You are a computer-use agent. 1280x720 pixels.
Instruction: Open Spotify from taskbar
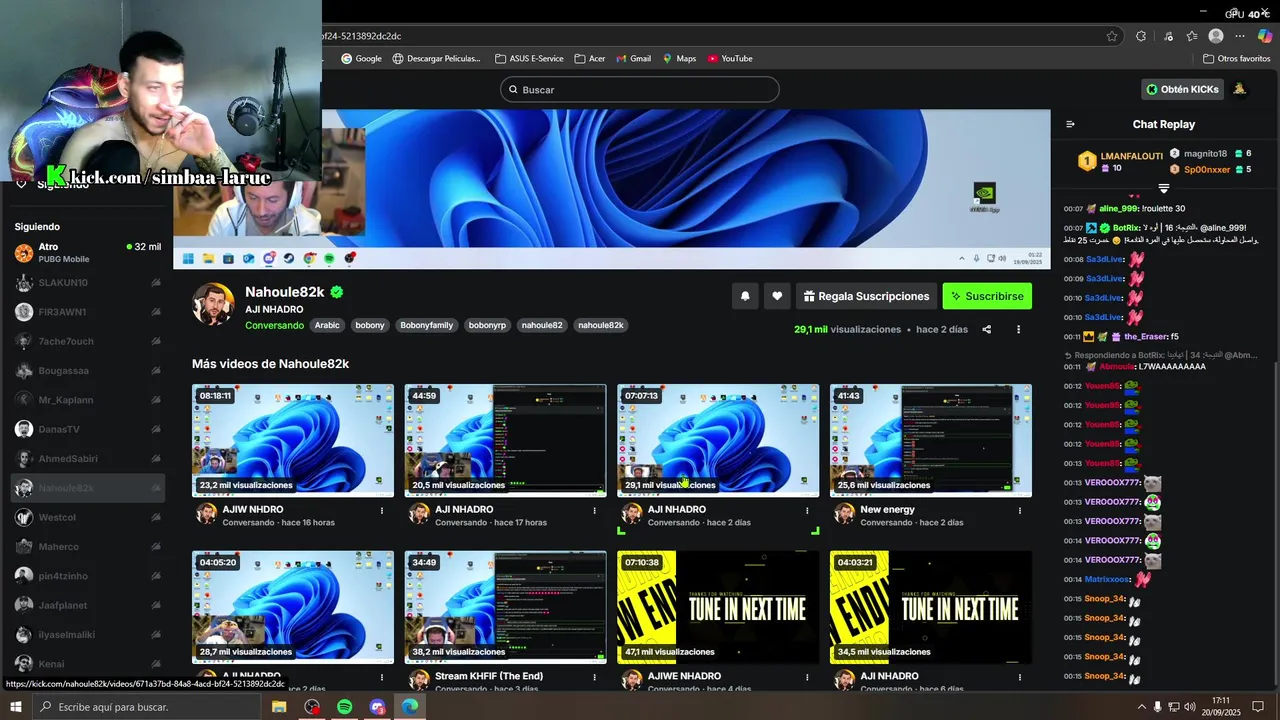pos(345,707)
